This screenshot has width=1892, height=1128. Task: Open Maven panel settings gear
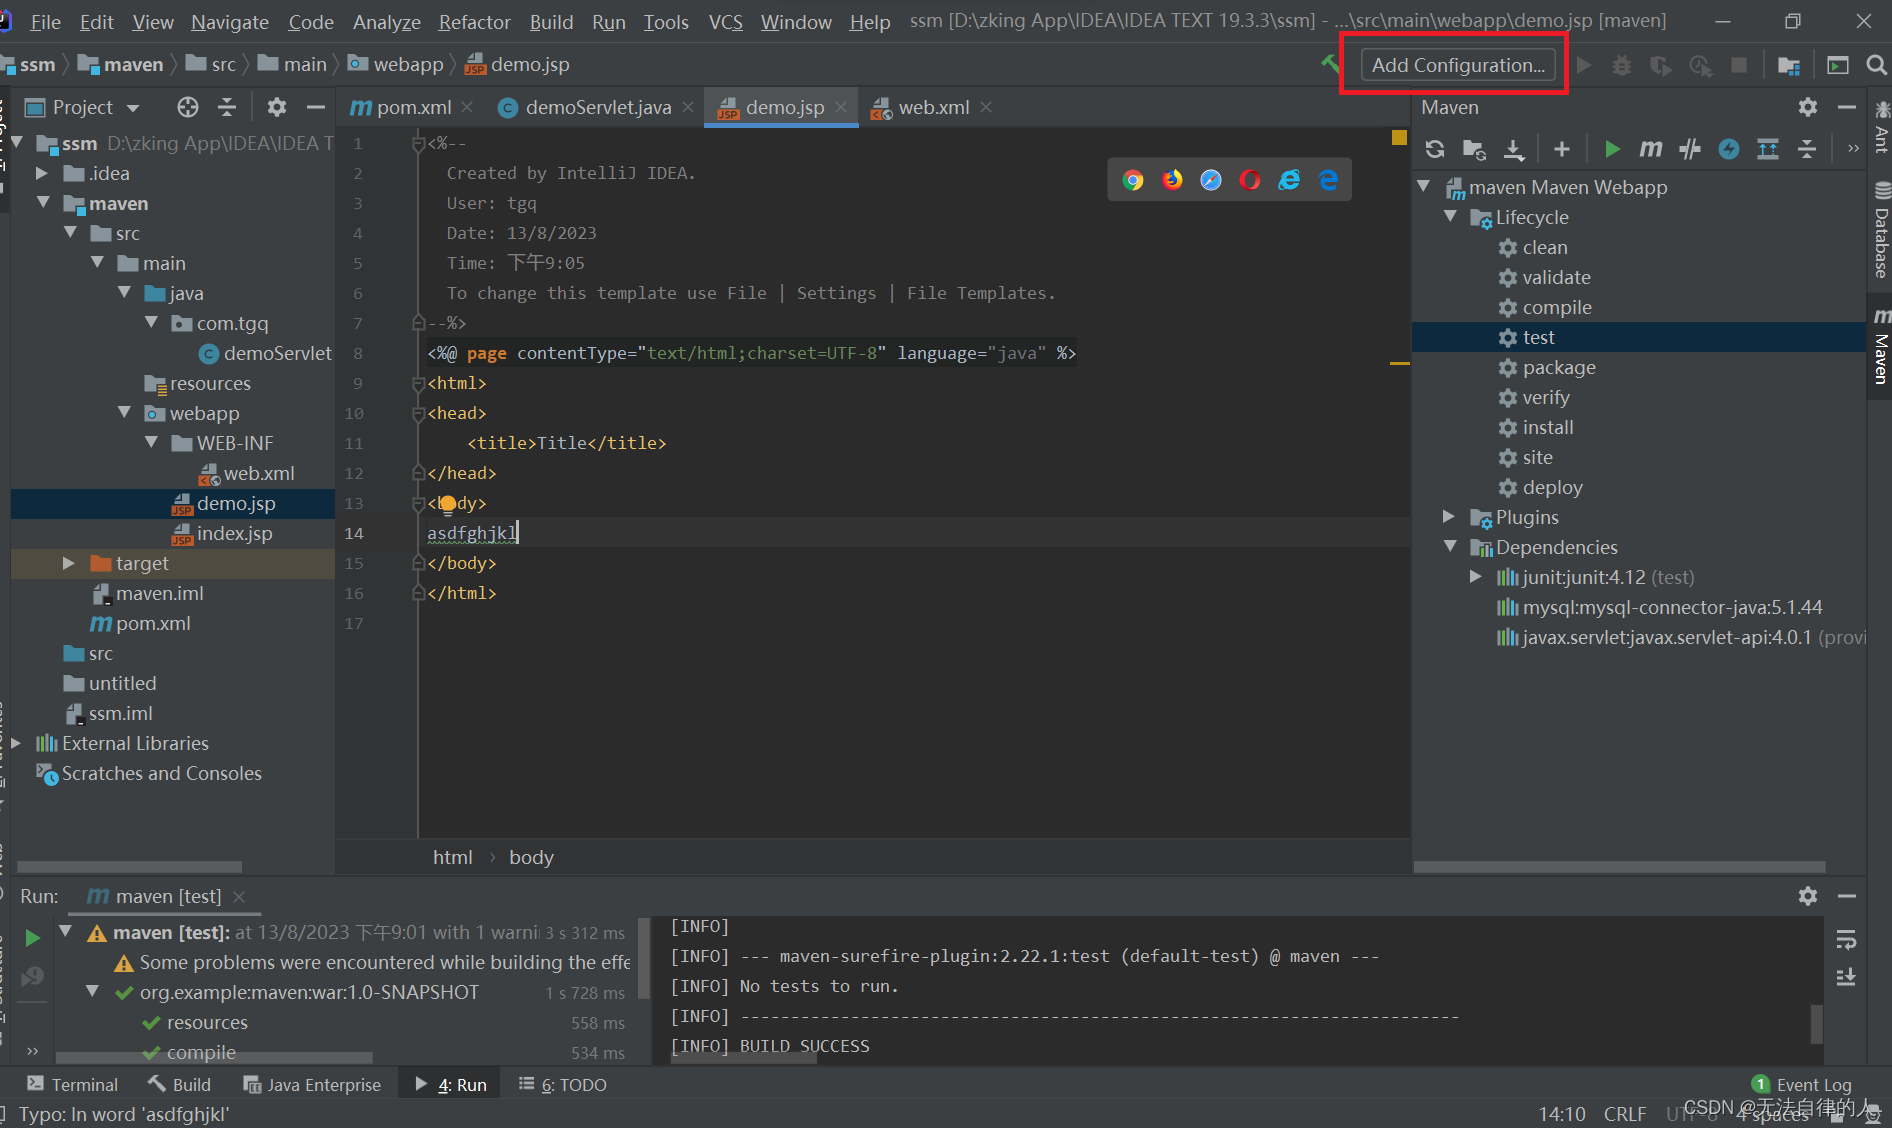pos(1807,107)
